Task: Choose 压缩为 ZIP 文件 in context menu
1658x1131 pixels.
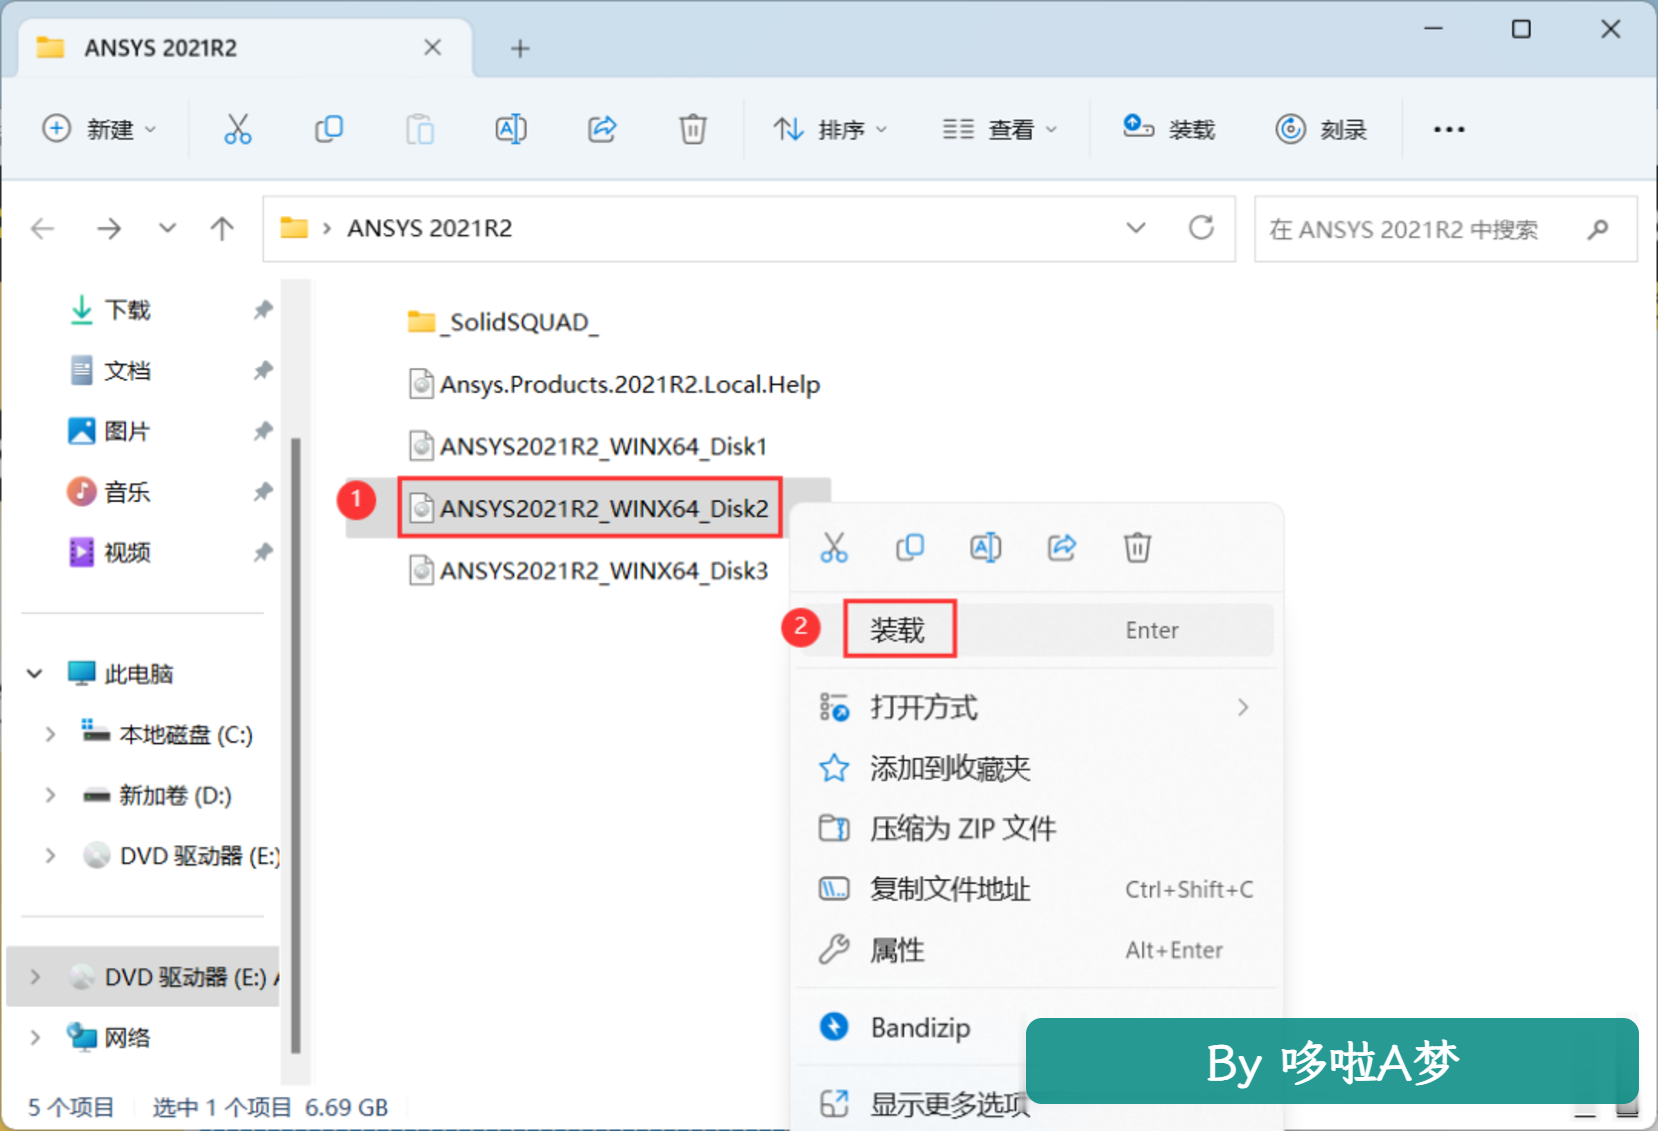Action: point(1037,829)
